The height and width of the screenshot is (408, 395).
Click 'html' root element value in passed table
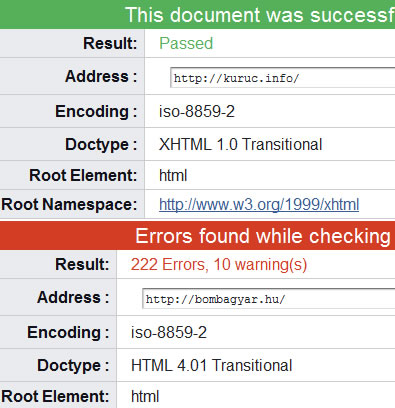[173, 175]
